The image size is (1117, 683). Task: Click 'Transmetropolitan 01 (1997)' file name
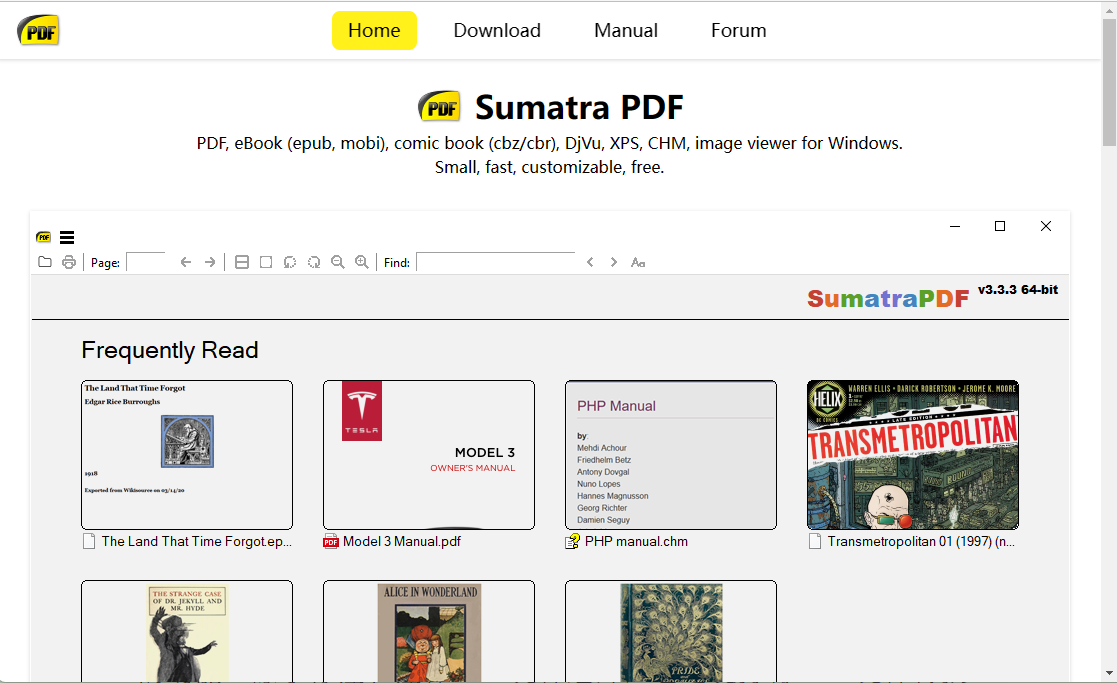pyautogui.click(x=921, y=541)
